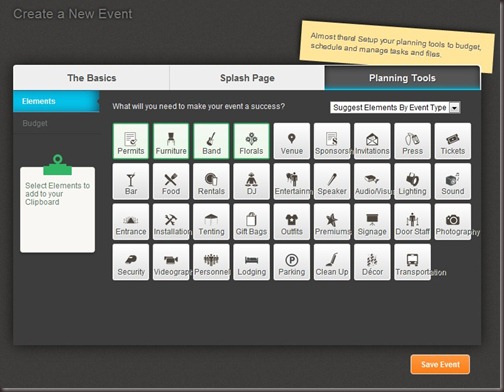Click the green clipboard clip icon
504x392 pixels.
coord(58,165)
